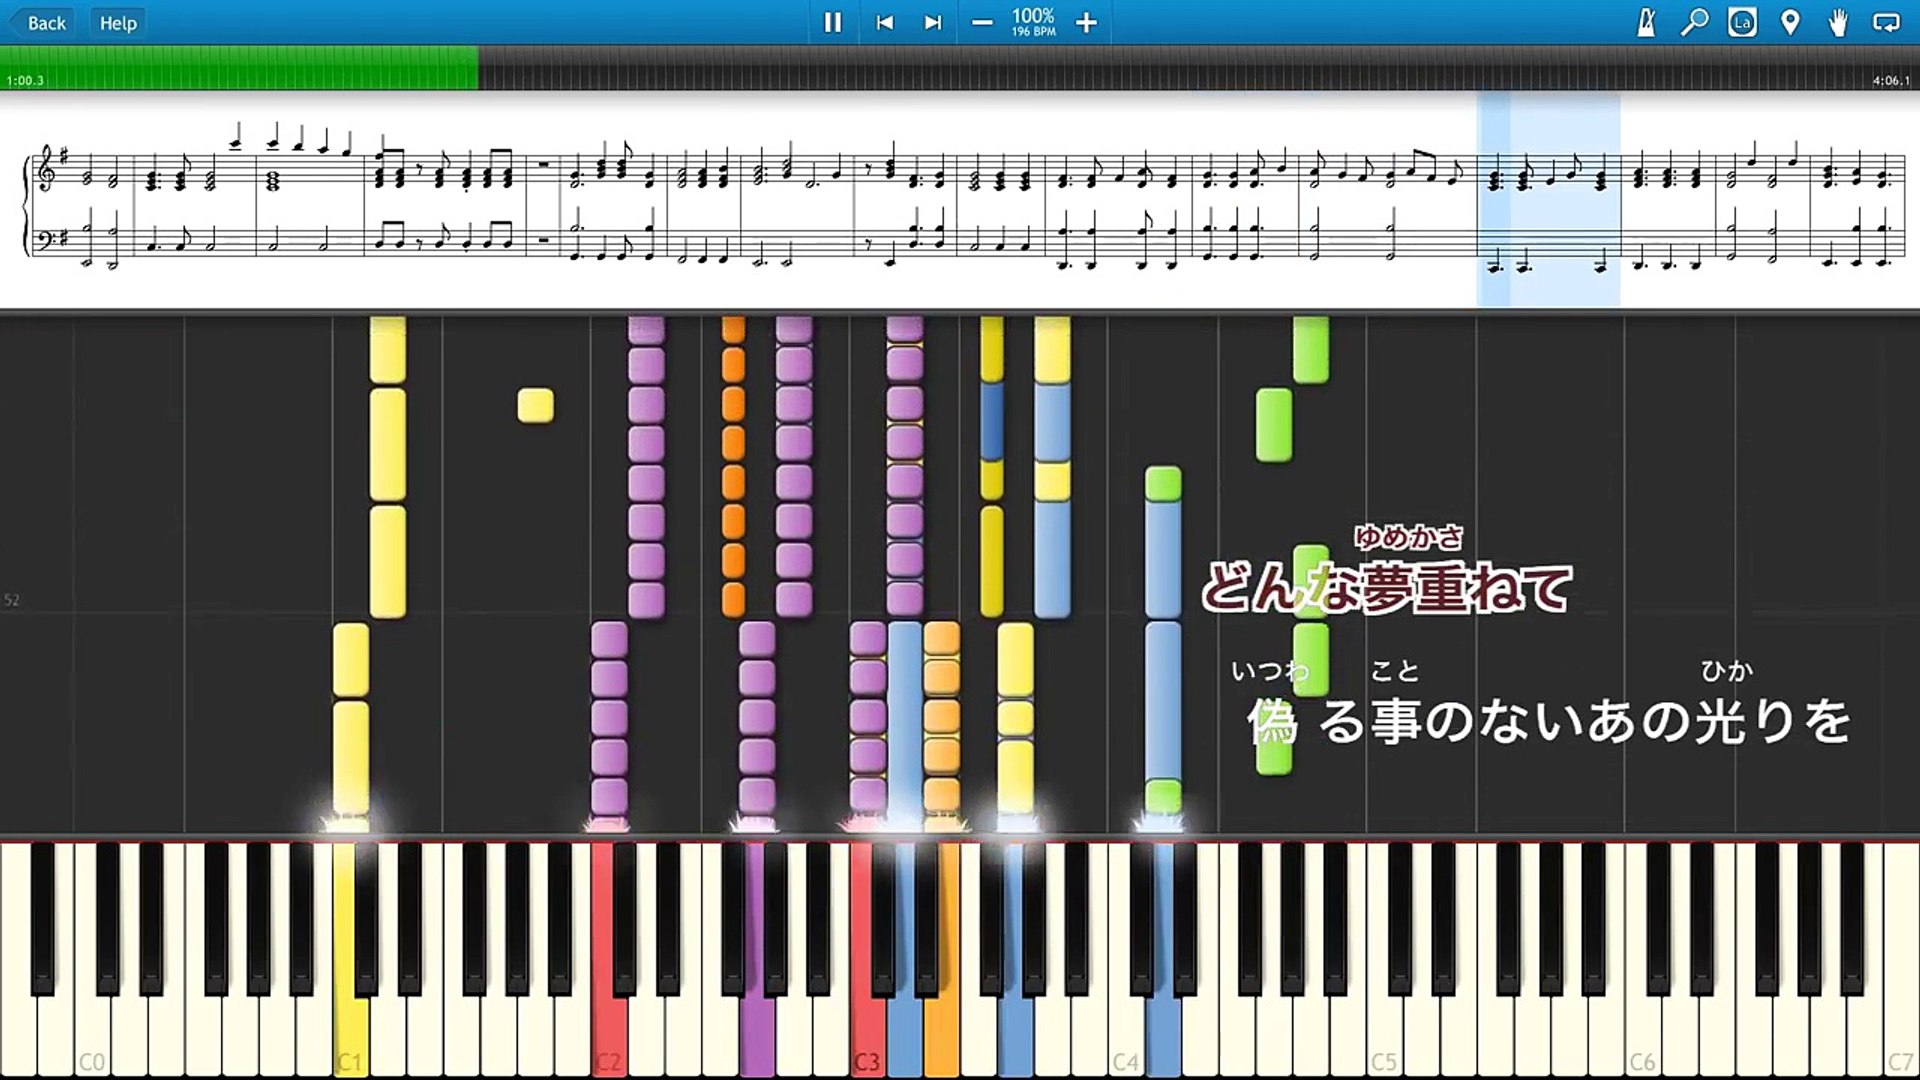1920x1080 pixels.
Task: Seek within the green played progress bar
Action: click(240, 67)
